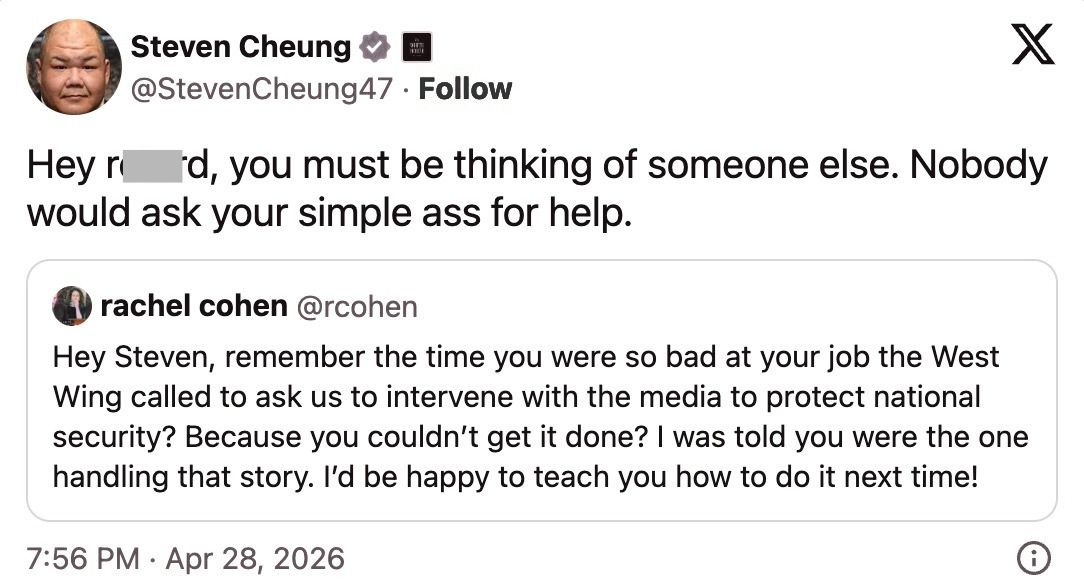Follow the @StevenCheung47 account
1084x586 pixels.
[x=465, y=89]
